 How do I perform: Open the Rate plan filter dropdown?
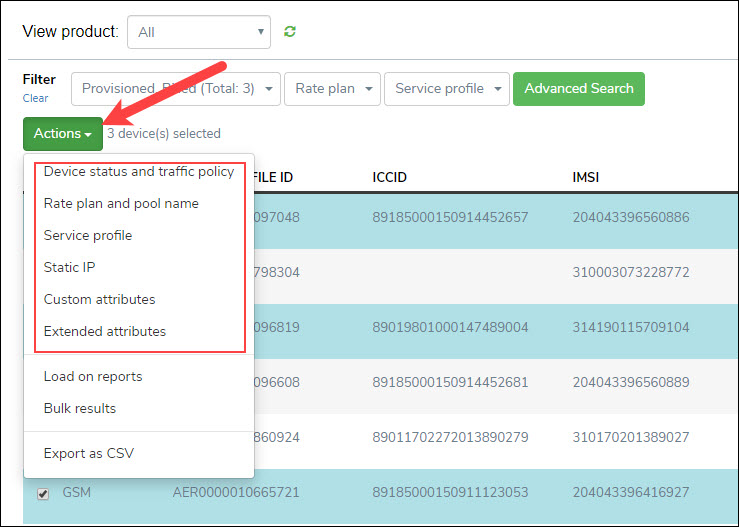[332, 89]
